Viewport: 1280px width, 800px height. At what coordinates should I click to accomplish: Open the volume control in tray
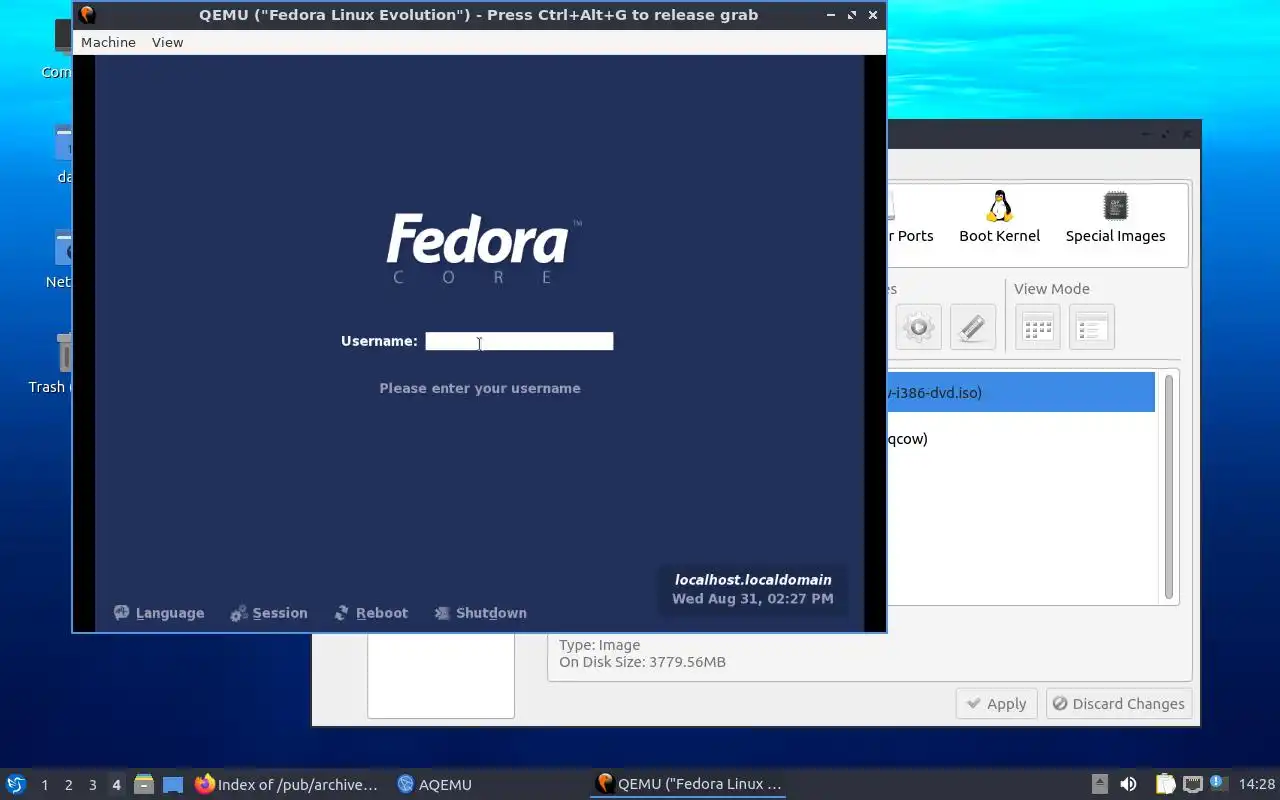(x=1128, y=784)
